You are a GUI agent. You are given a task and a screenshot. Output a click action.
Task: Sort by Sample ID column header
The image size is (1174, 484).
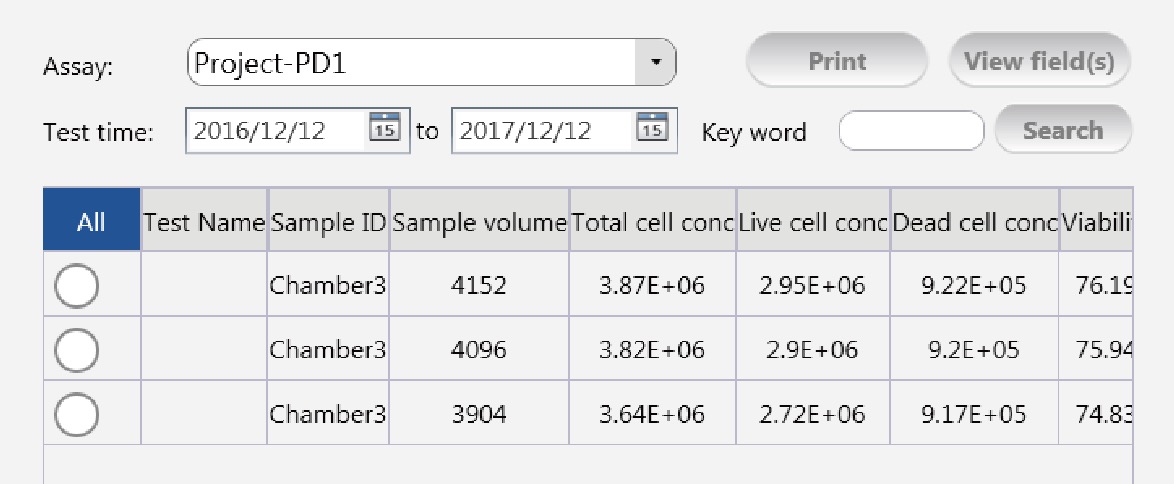pos(328,220)
